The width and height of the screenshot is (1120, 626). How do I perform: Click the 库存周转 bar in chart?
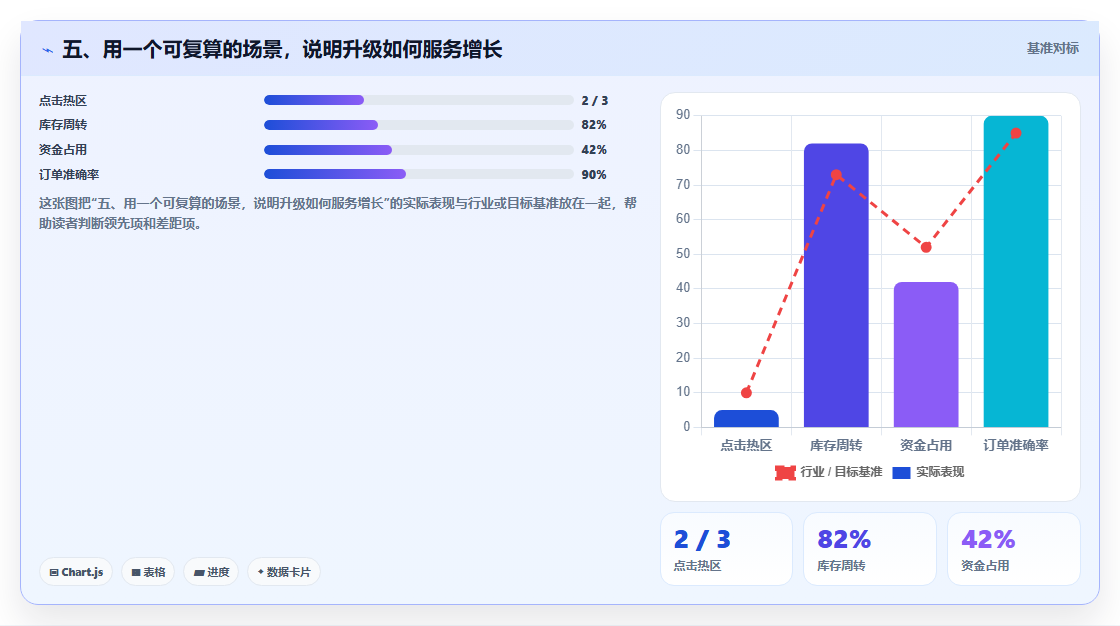point(836,286)
